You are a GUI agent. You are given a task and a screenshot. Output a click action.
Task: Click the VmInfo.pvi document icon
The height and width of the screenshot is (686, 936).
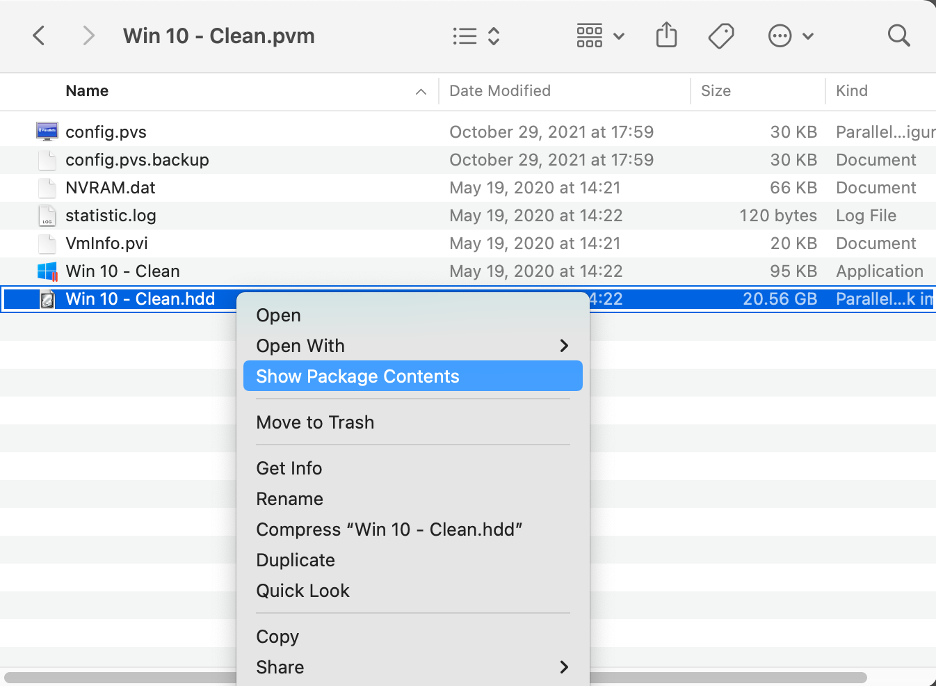pyautogui.click(x=47, y=243)
